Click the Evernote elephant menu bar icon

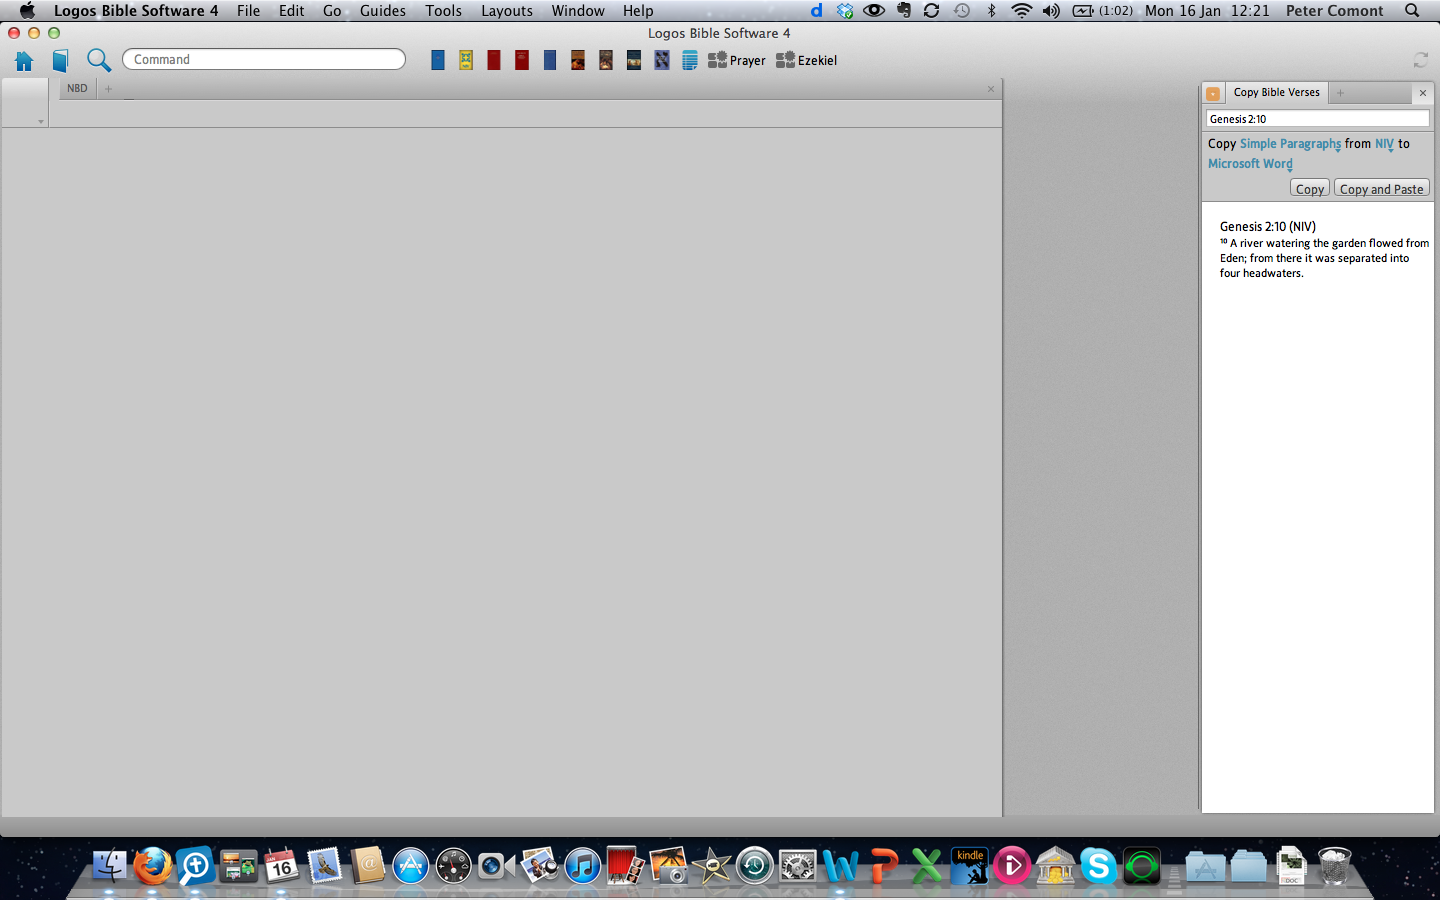(x=904, y=11)
